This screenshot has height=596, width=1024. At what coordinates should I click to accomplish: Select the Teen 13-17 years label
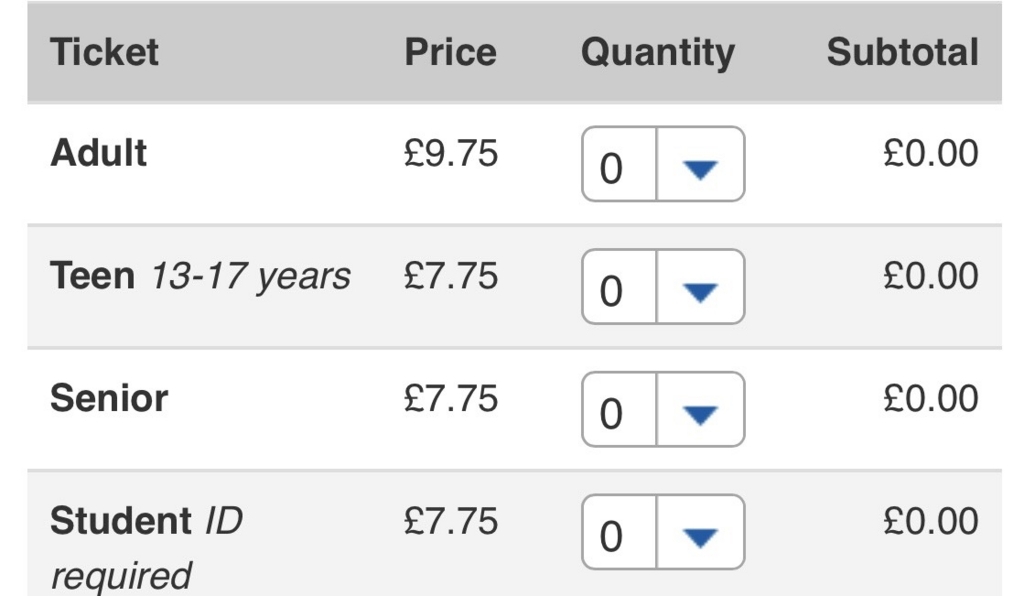pos(200,276)
